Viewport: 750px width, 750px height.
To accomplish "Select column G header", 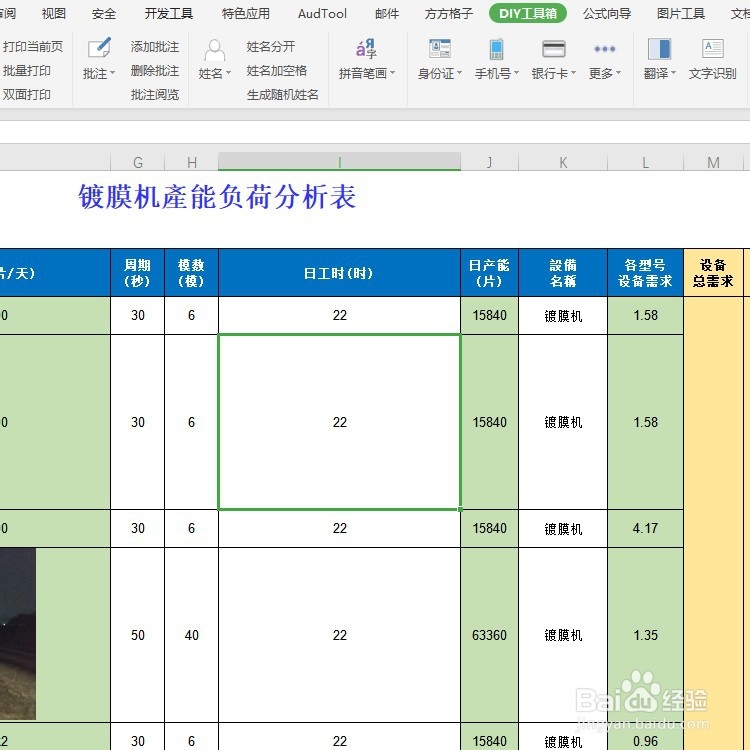I will point(138,162).
